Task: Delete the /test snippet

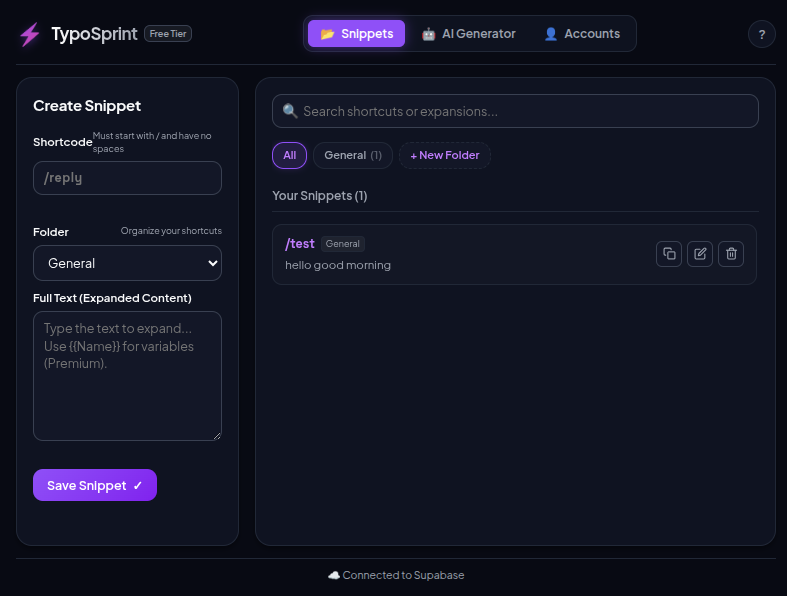Action: (731, 254)
